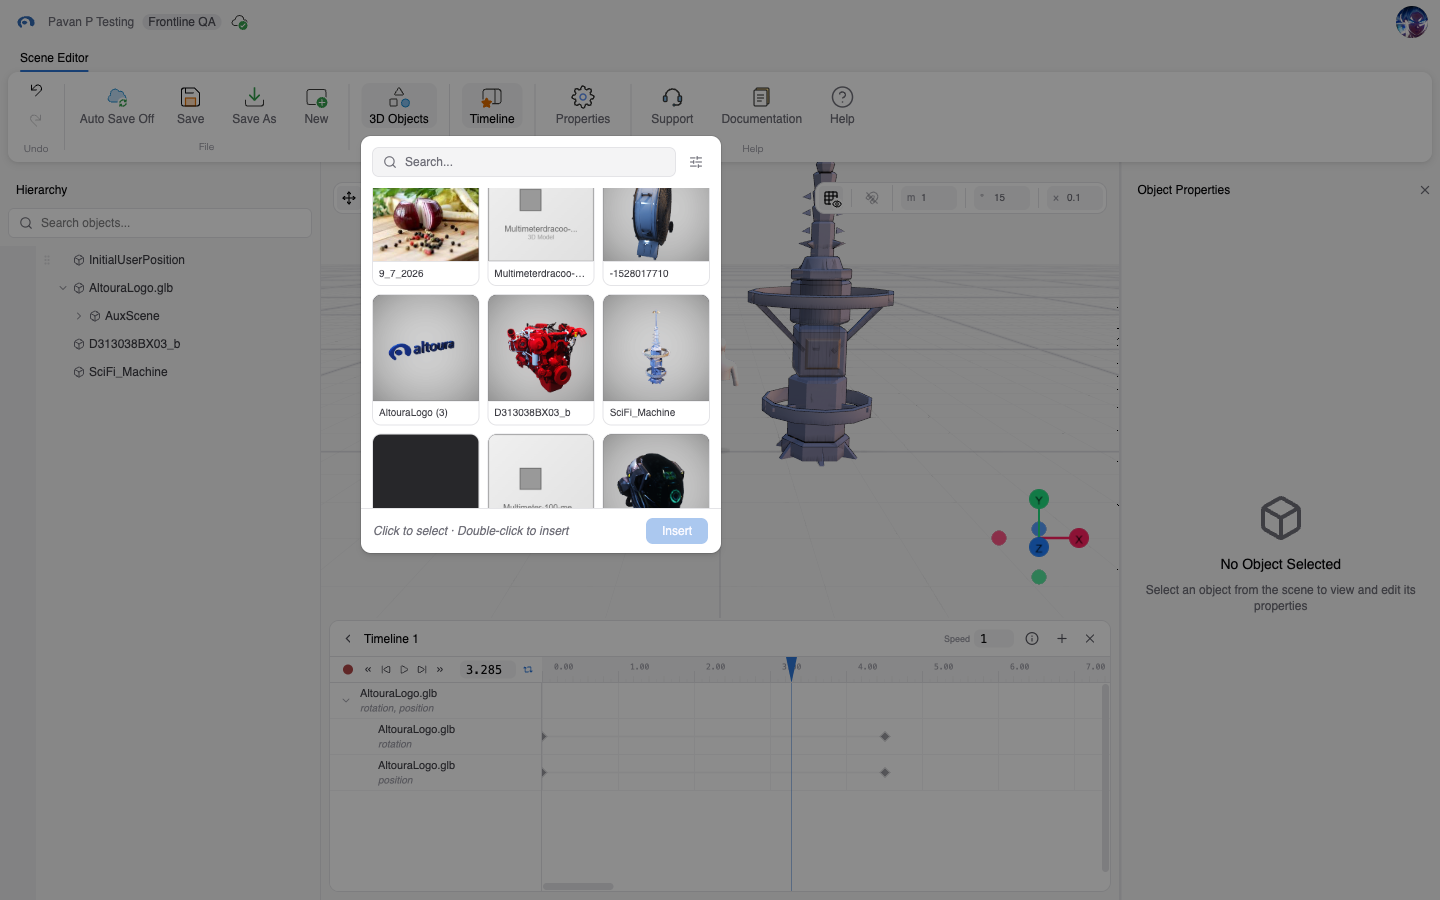The image size is (1440, 900).
Task: Open the user profile avatar
Action: coord(1411,22)
